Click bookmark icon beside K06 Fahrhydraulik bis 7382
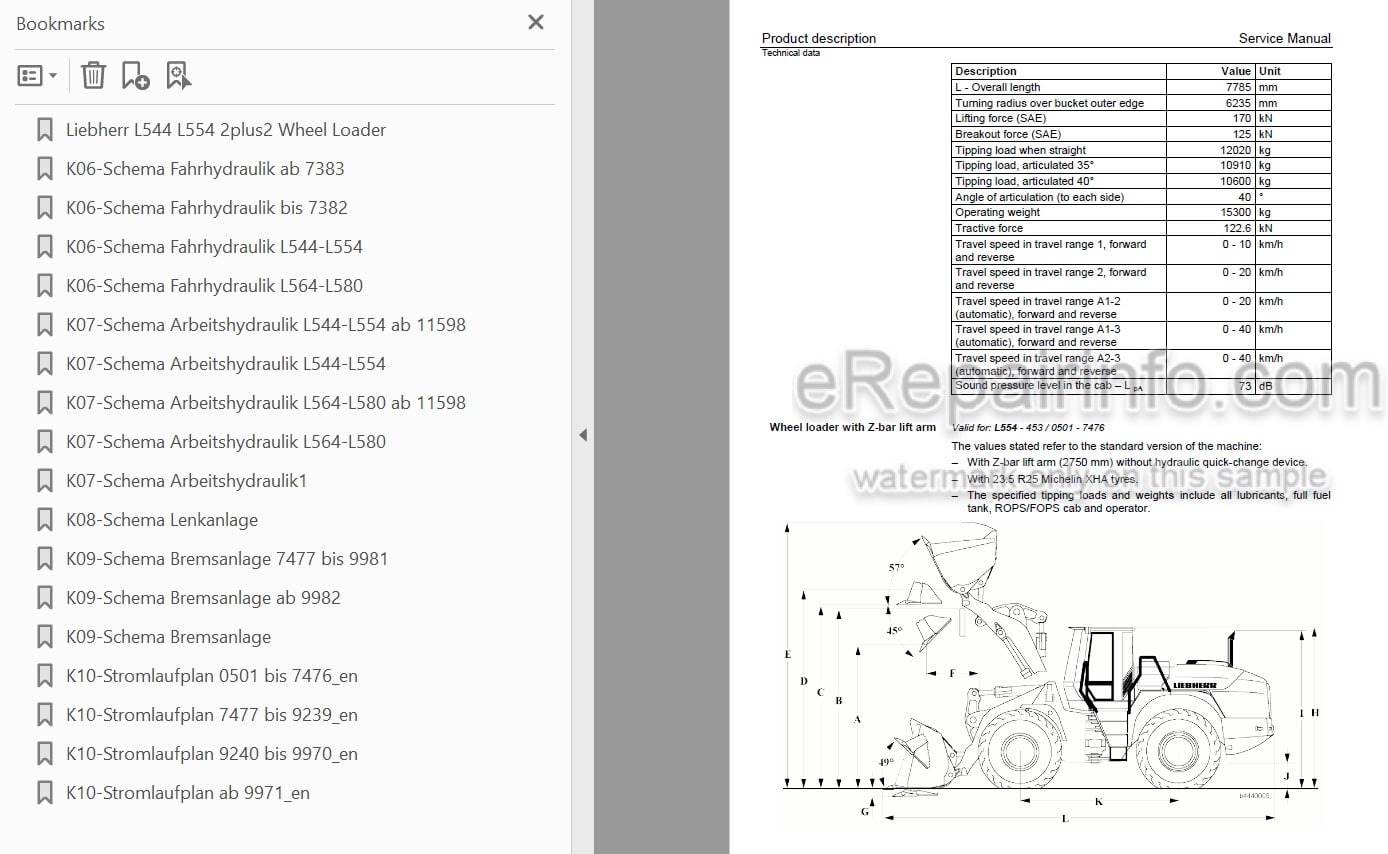Image resolution: width=1388 pixels, height=854 pixels. (44, 208)
